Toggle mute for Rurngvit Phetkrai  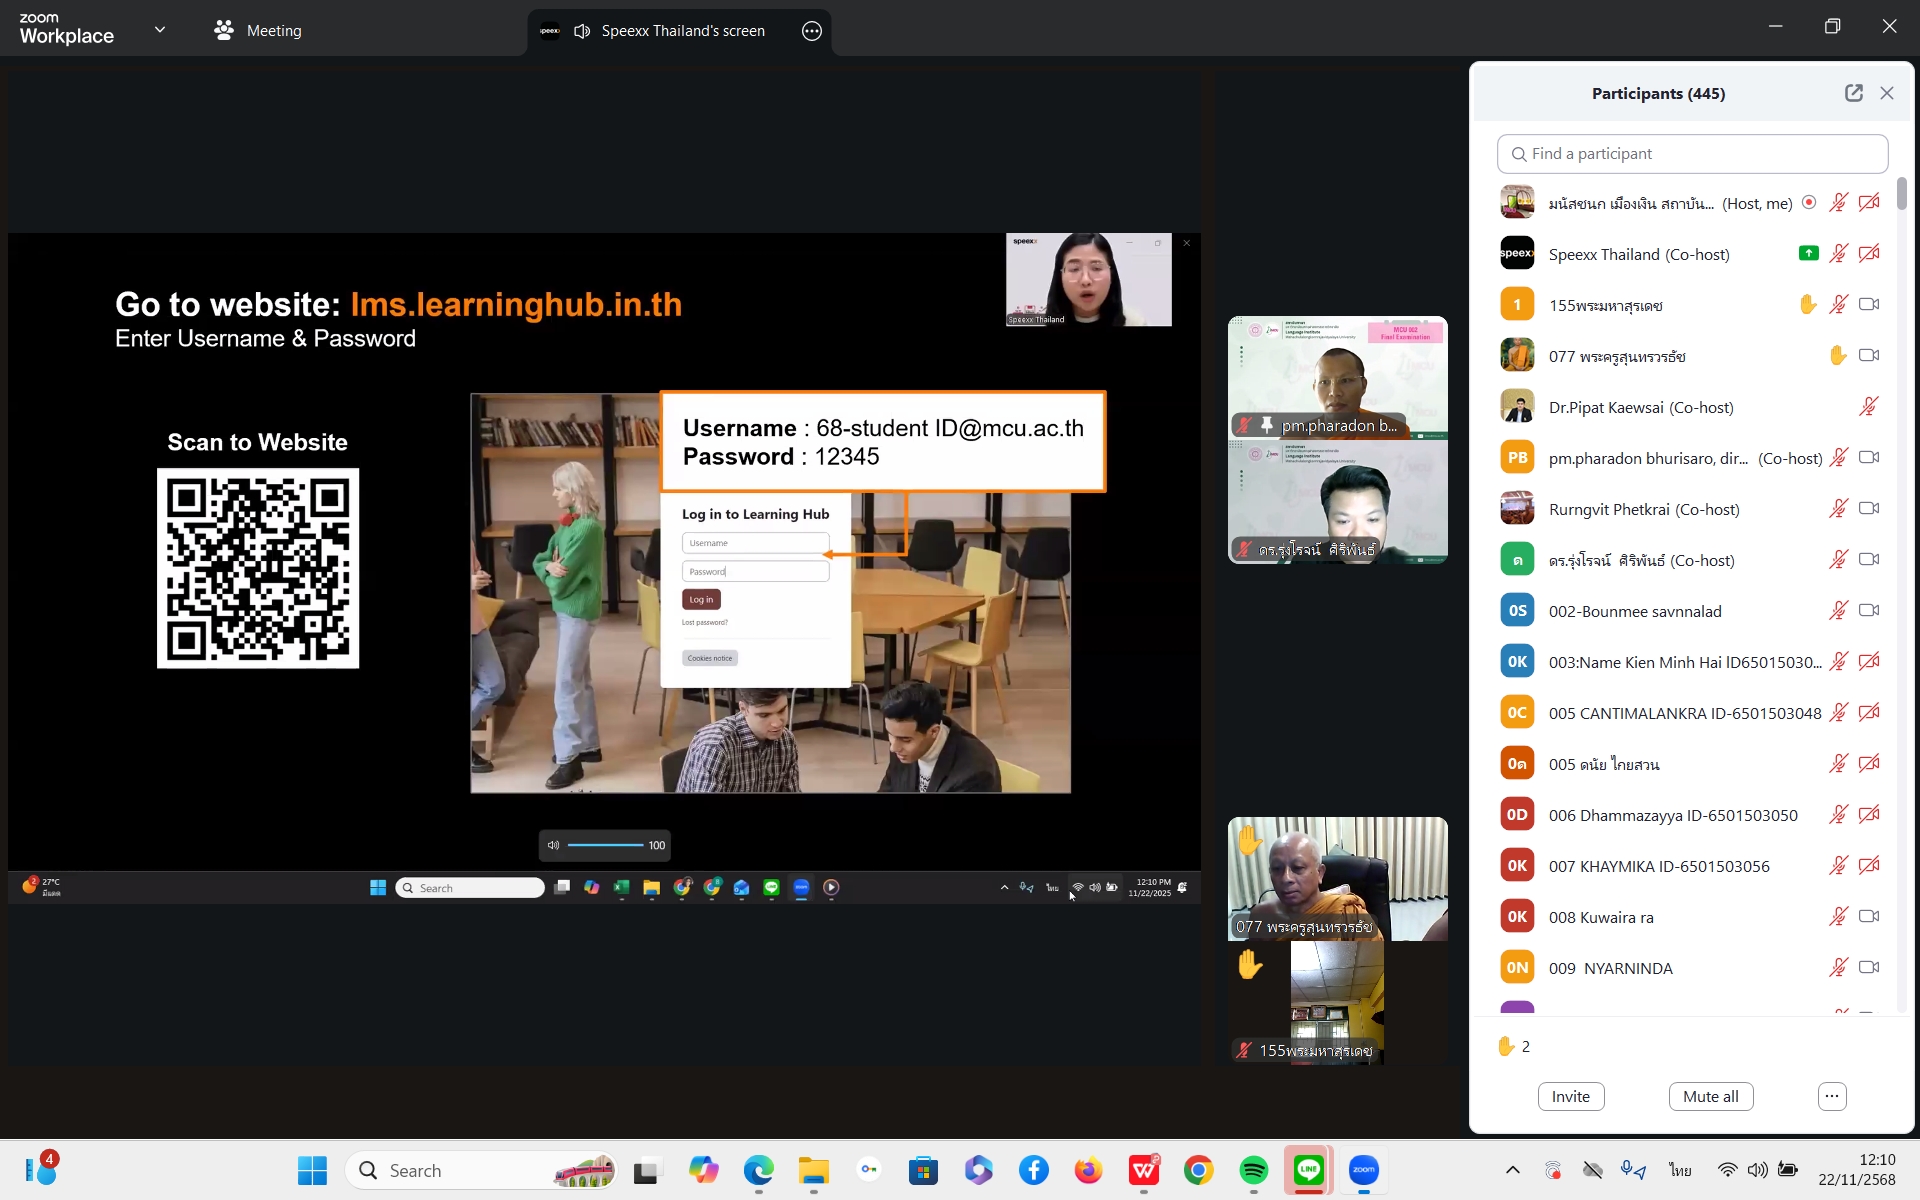pos(1838,509)
